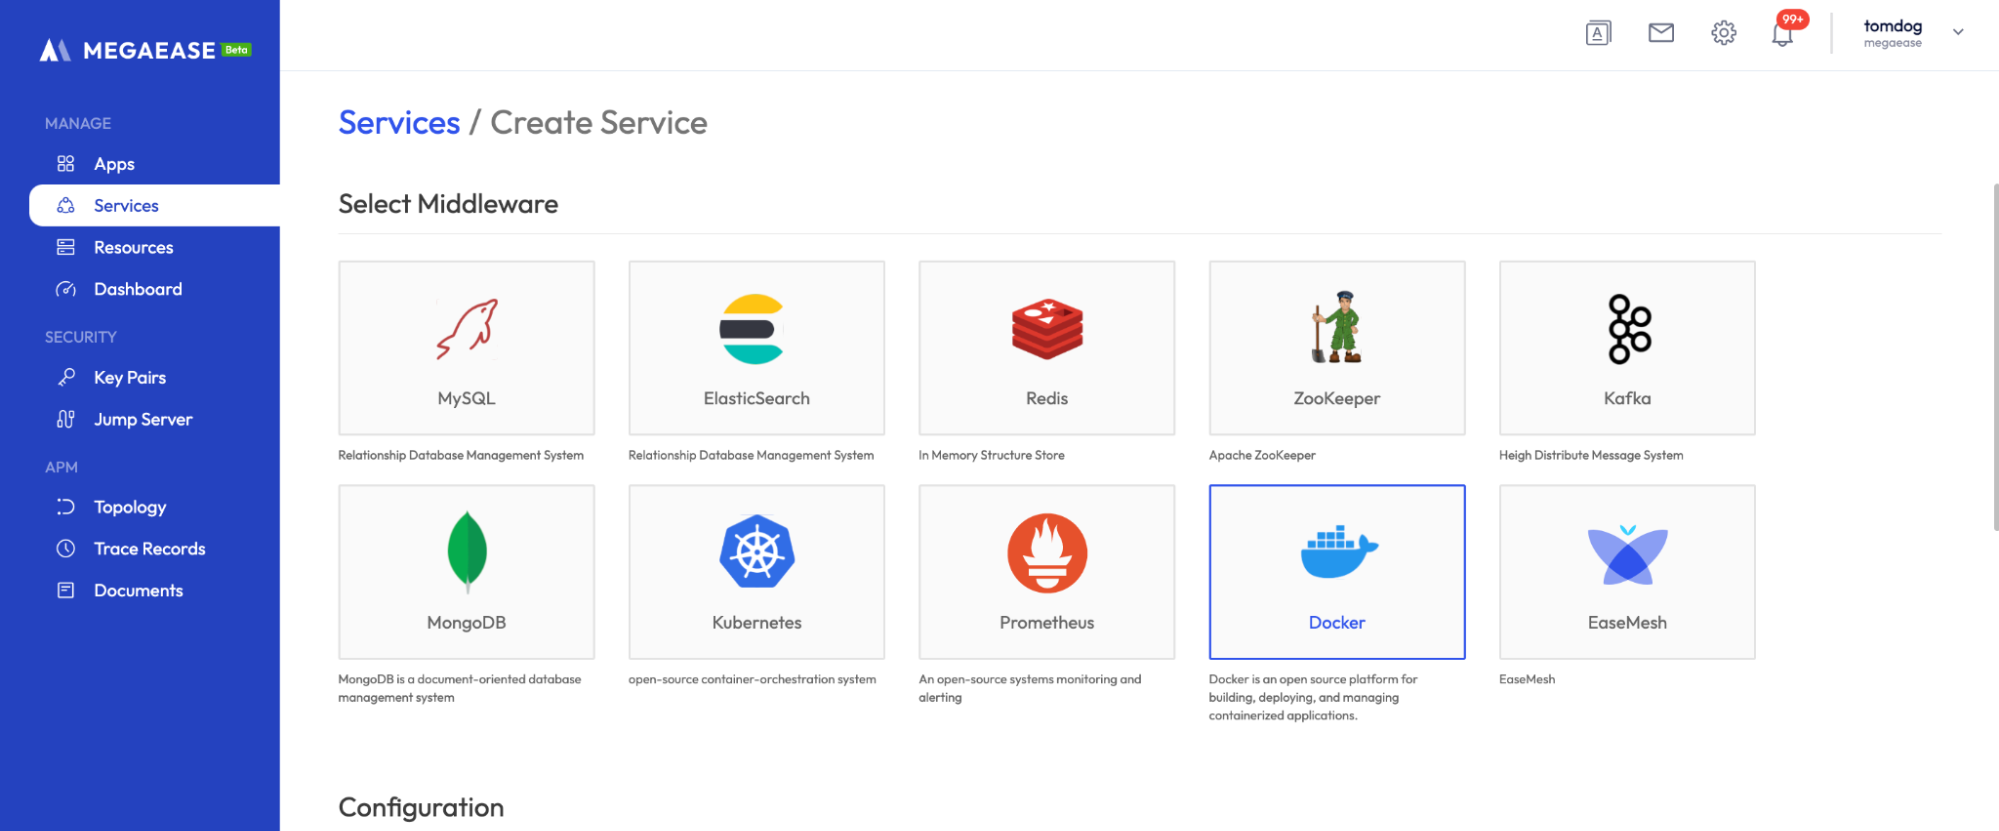Viewport: 1999px width, 831px height.
Task: Click 'In Memory Structure Store' description
Action: [992, 455]
